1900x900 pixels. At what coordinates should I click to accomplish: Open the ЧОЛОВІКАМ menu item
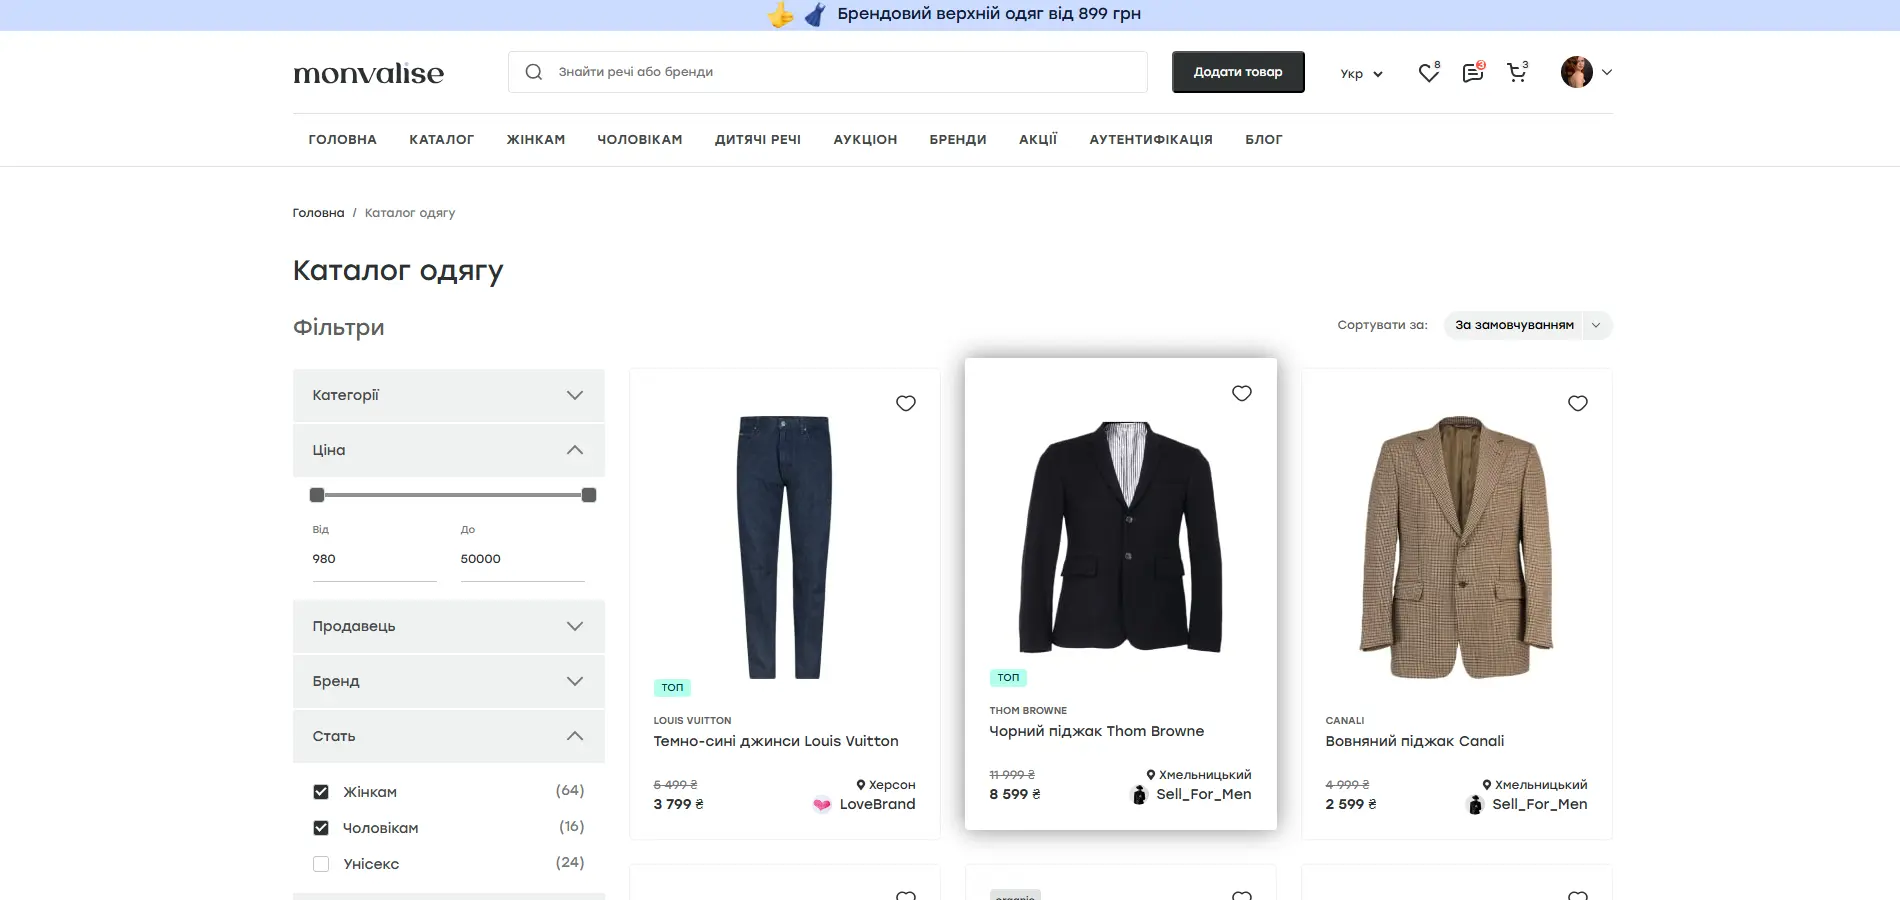pos(640,140)
